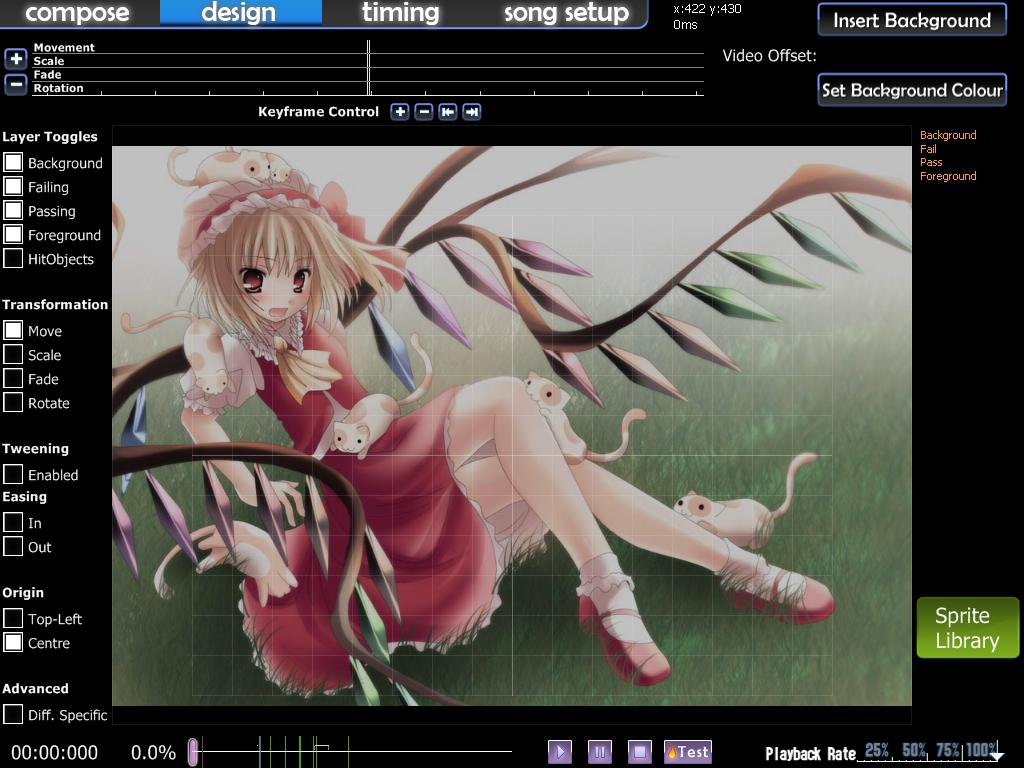Set origin to Centre
Screen dimensions: 1024x768
click(13, 643)
